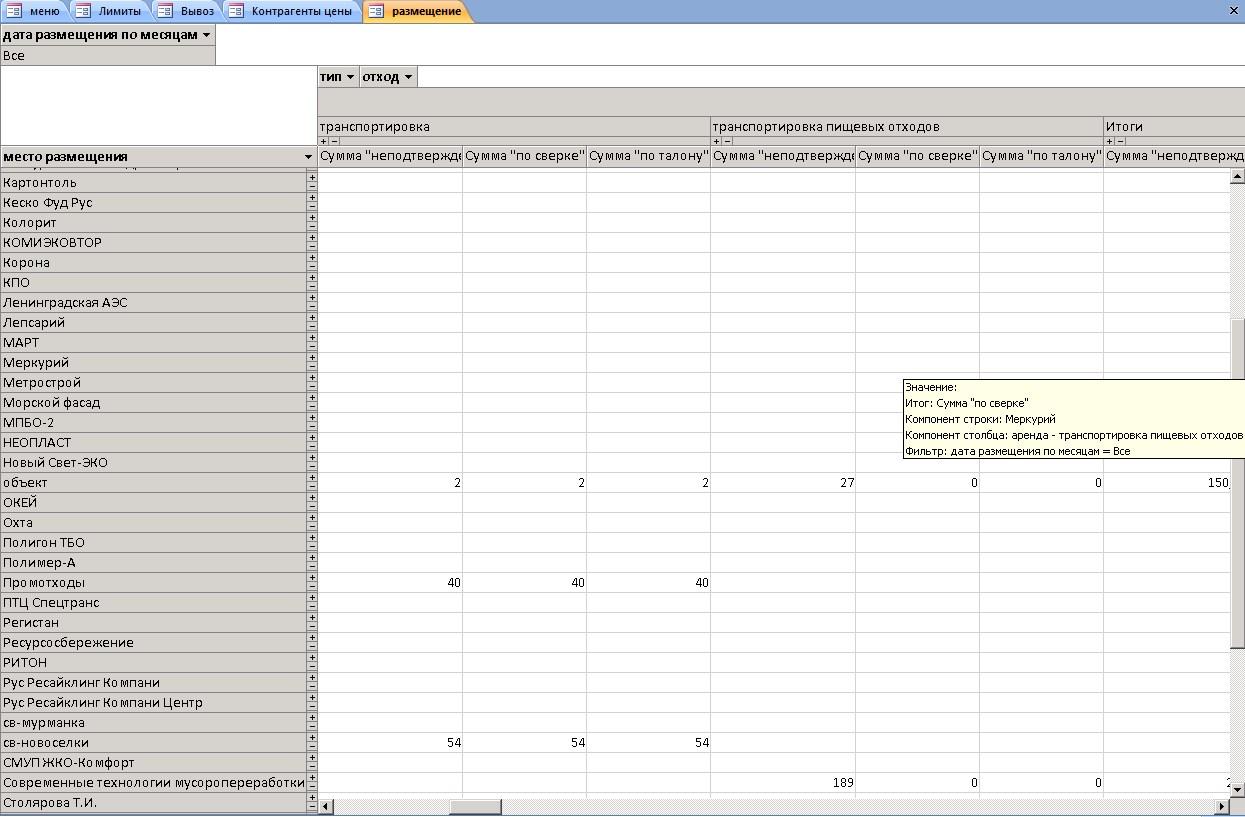Select the Новый Свет-ЭКО row header
This screenshot has width=1245, height=817.
(x=154, y=463)
